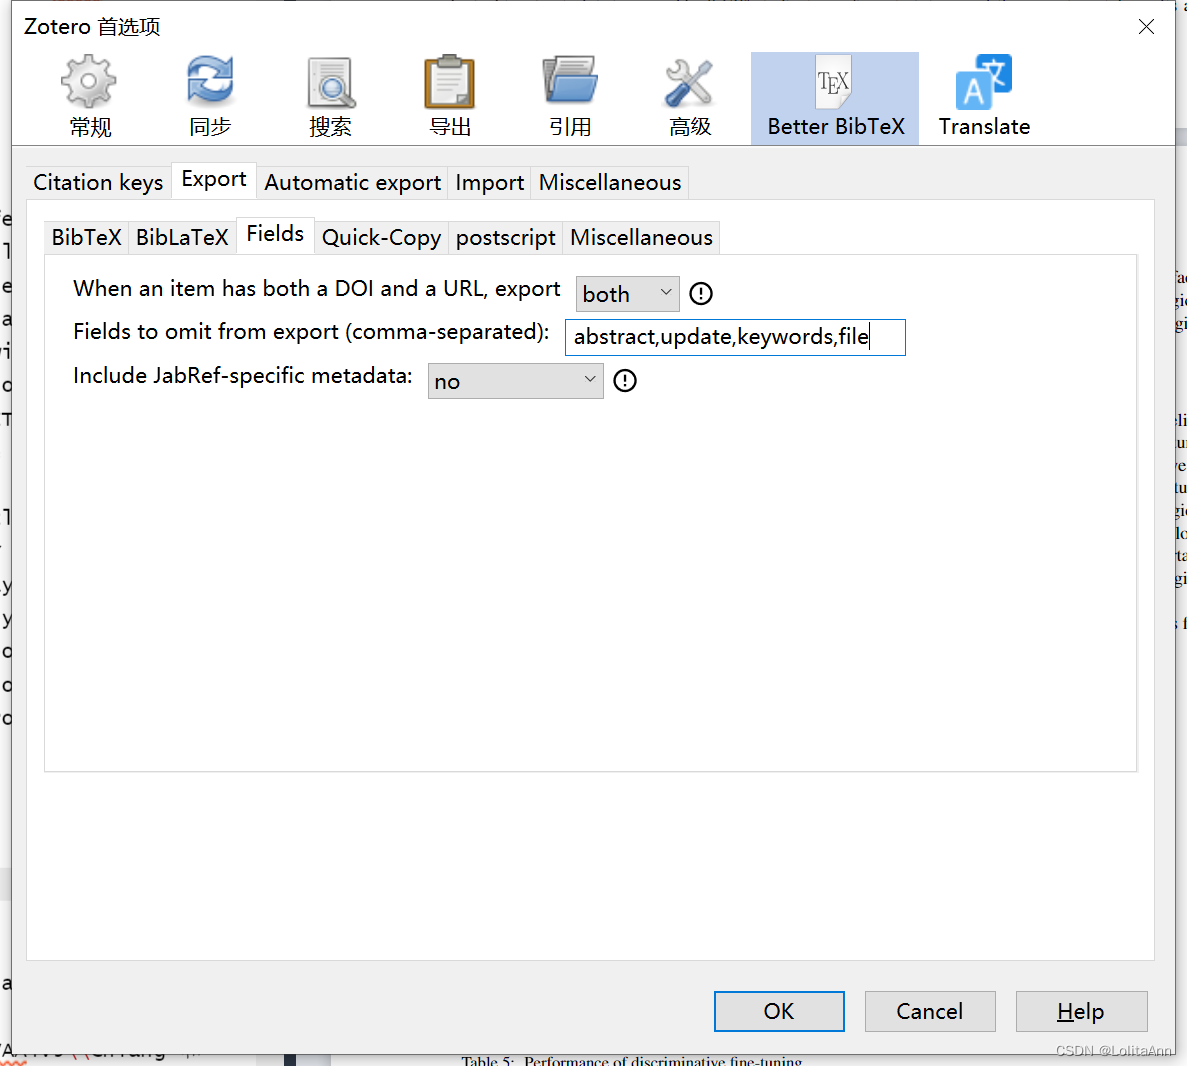Select the top-level Export tab
The height and width of the screenshot is (1066, 1187).
pos(214,180)
